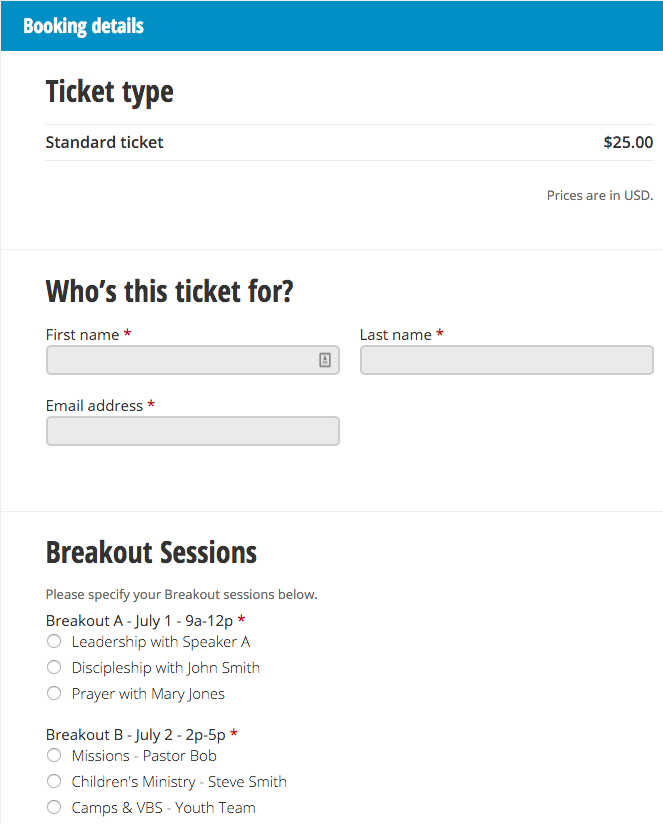Click the contact autofill icon in First name field

coord(324,359)
